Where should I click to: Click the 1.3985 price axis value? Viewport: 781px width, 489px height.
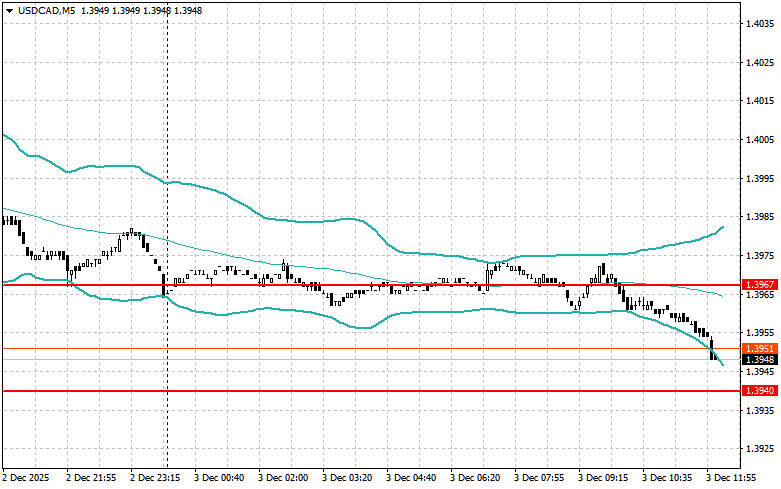(760, 217)
